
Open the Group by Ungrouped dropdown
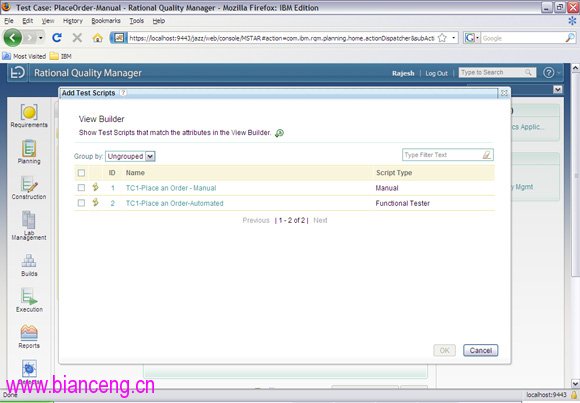point(130,157)
